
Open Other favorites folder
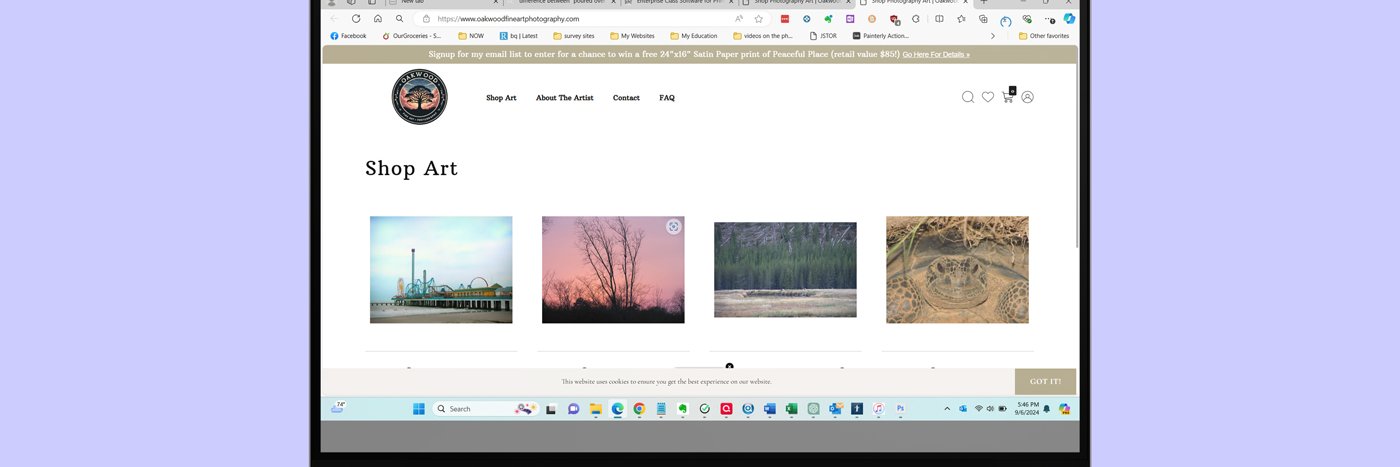click(x=1045, y=36)
